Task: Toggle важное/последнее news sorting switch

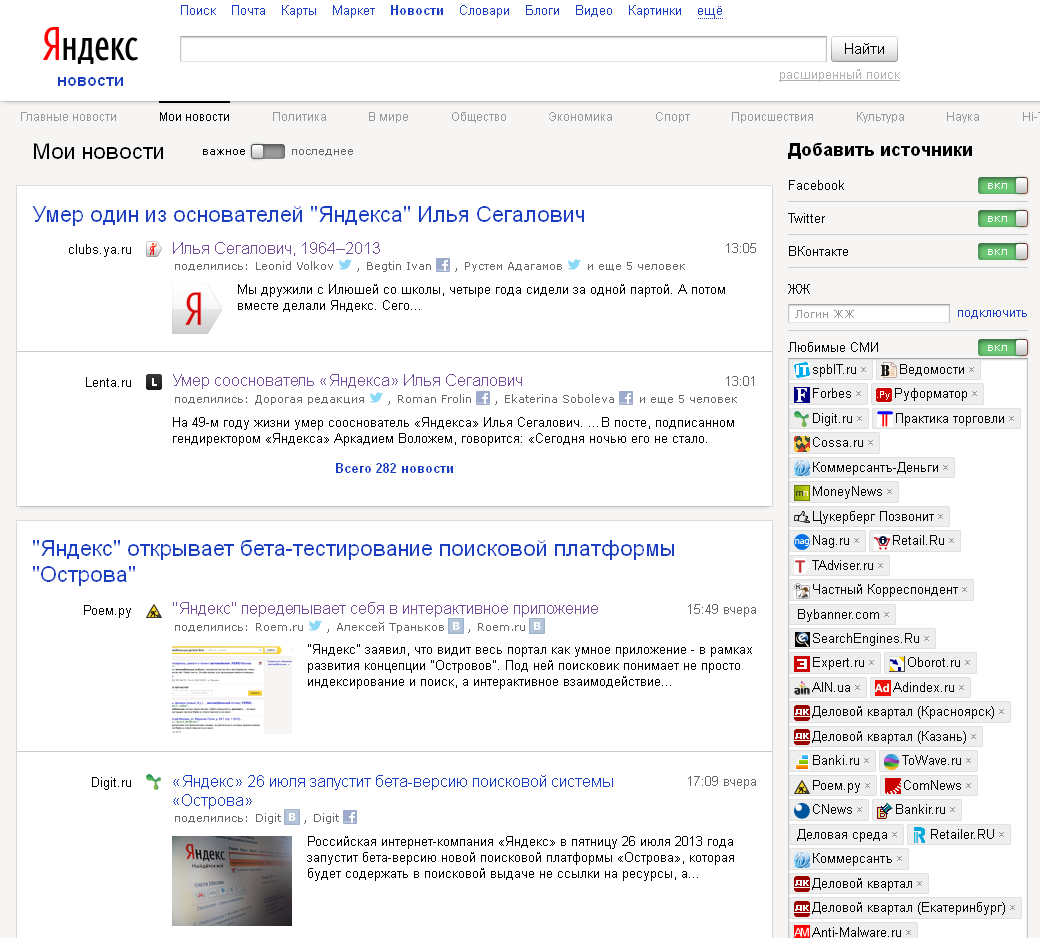Action: click(268, 151)
